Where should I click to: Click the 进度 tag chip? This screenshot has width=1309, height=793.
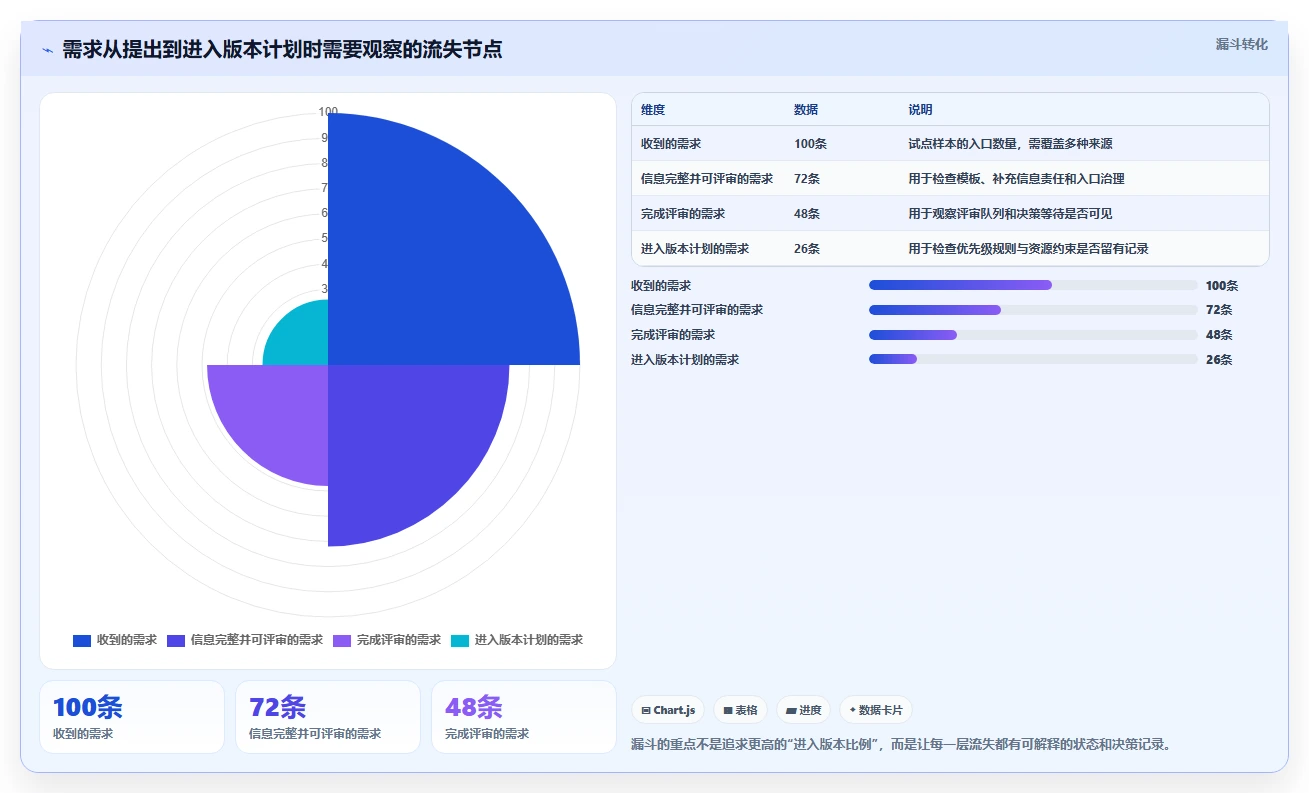[803, 710]
